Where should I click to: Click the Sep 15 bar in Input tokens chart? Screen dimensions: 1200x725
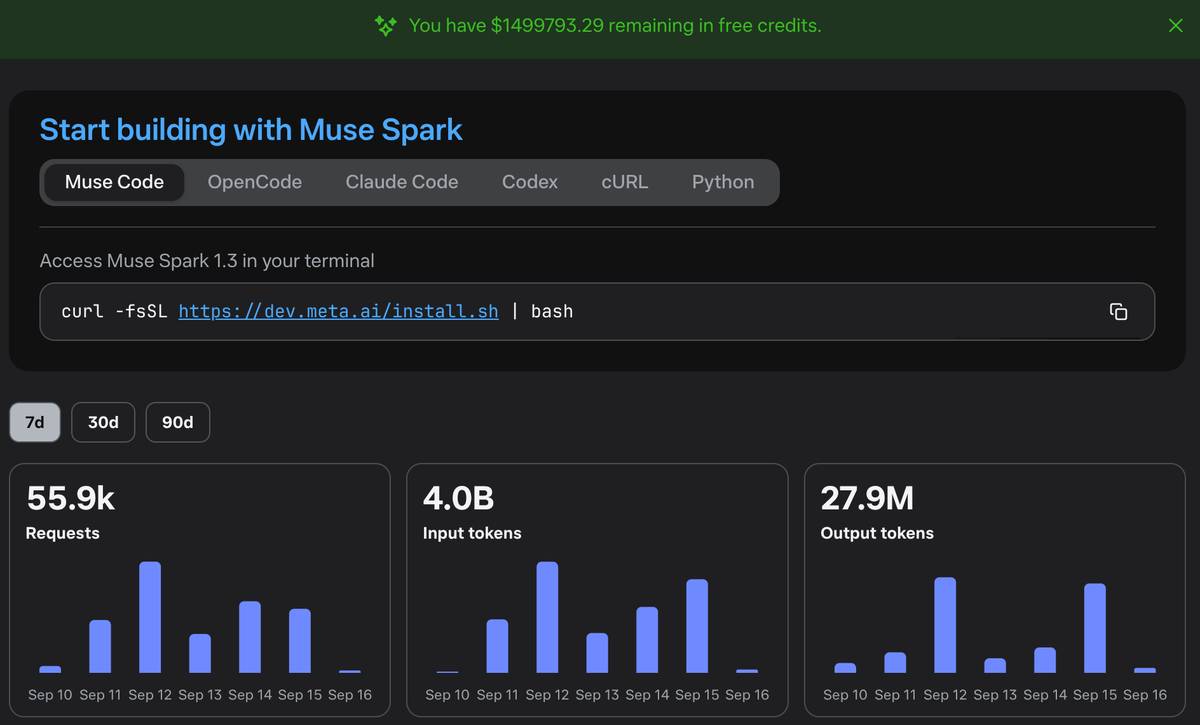pos(697,626)
